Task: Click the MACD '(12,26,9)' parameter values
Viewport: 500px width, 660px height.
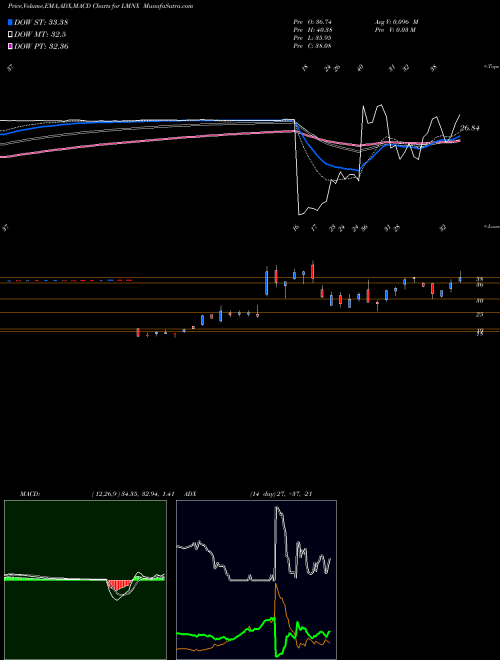Action: tap(133, 494)
